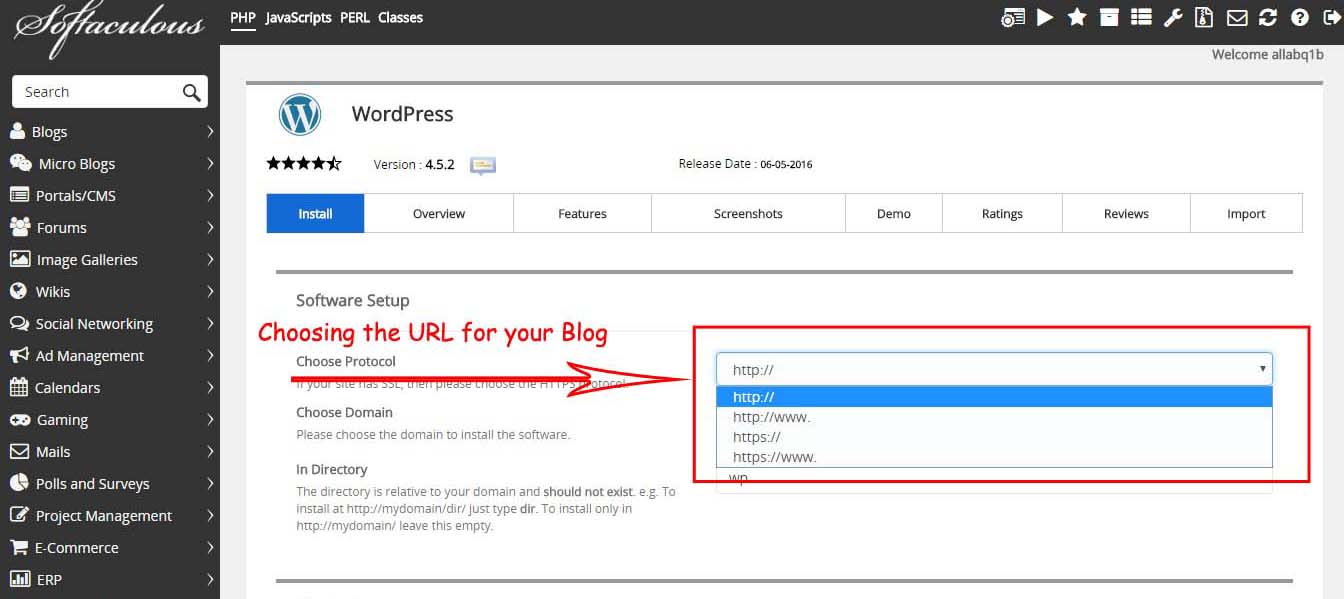Expand the Calendars category chevron
The width and height of the screenshot is (1344, 599).
click(210, 387)
